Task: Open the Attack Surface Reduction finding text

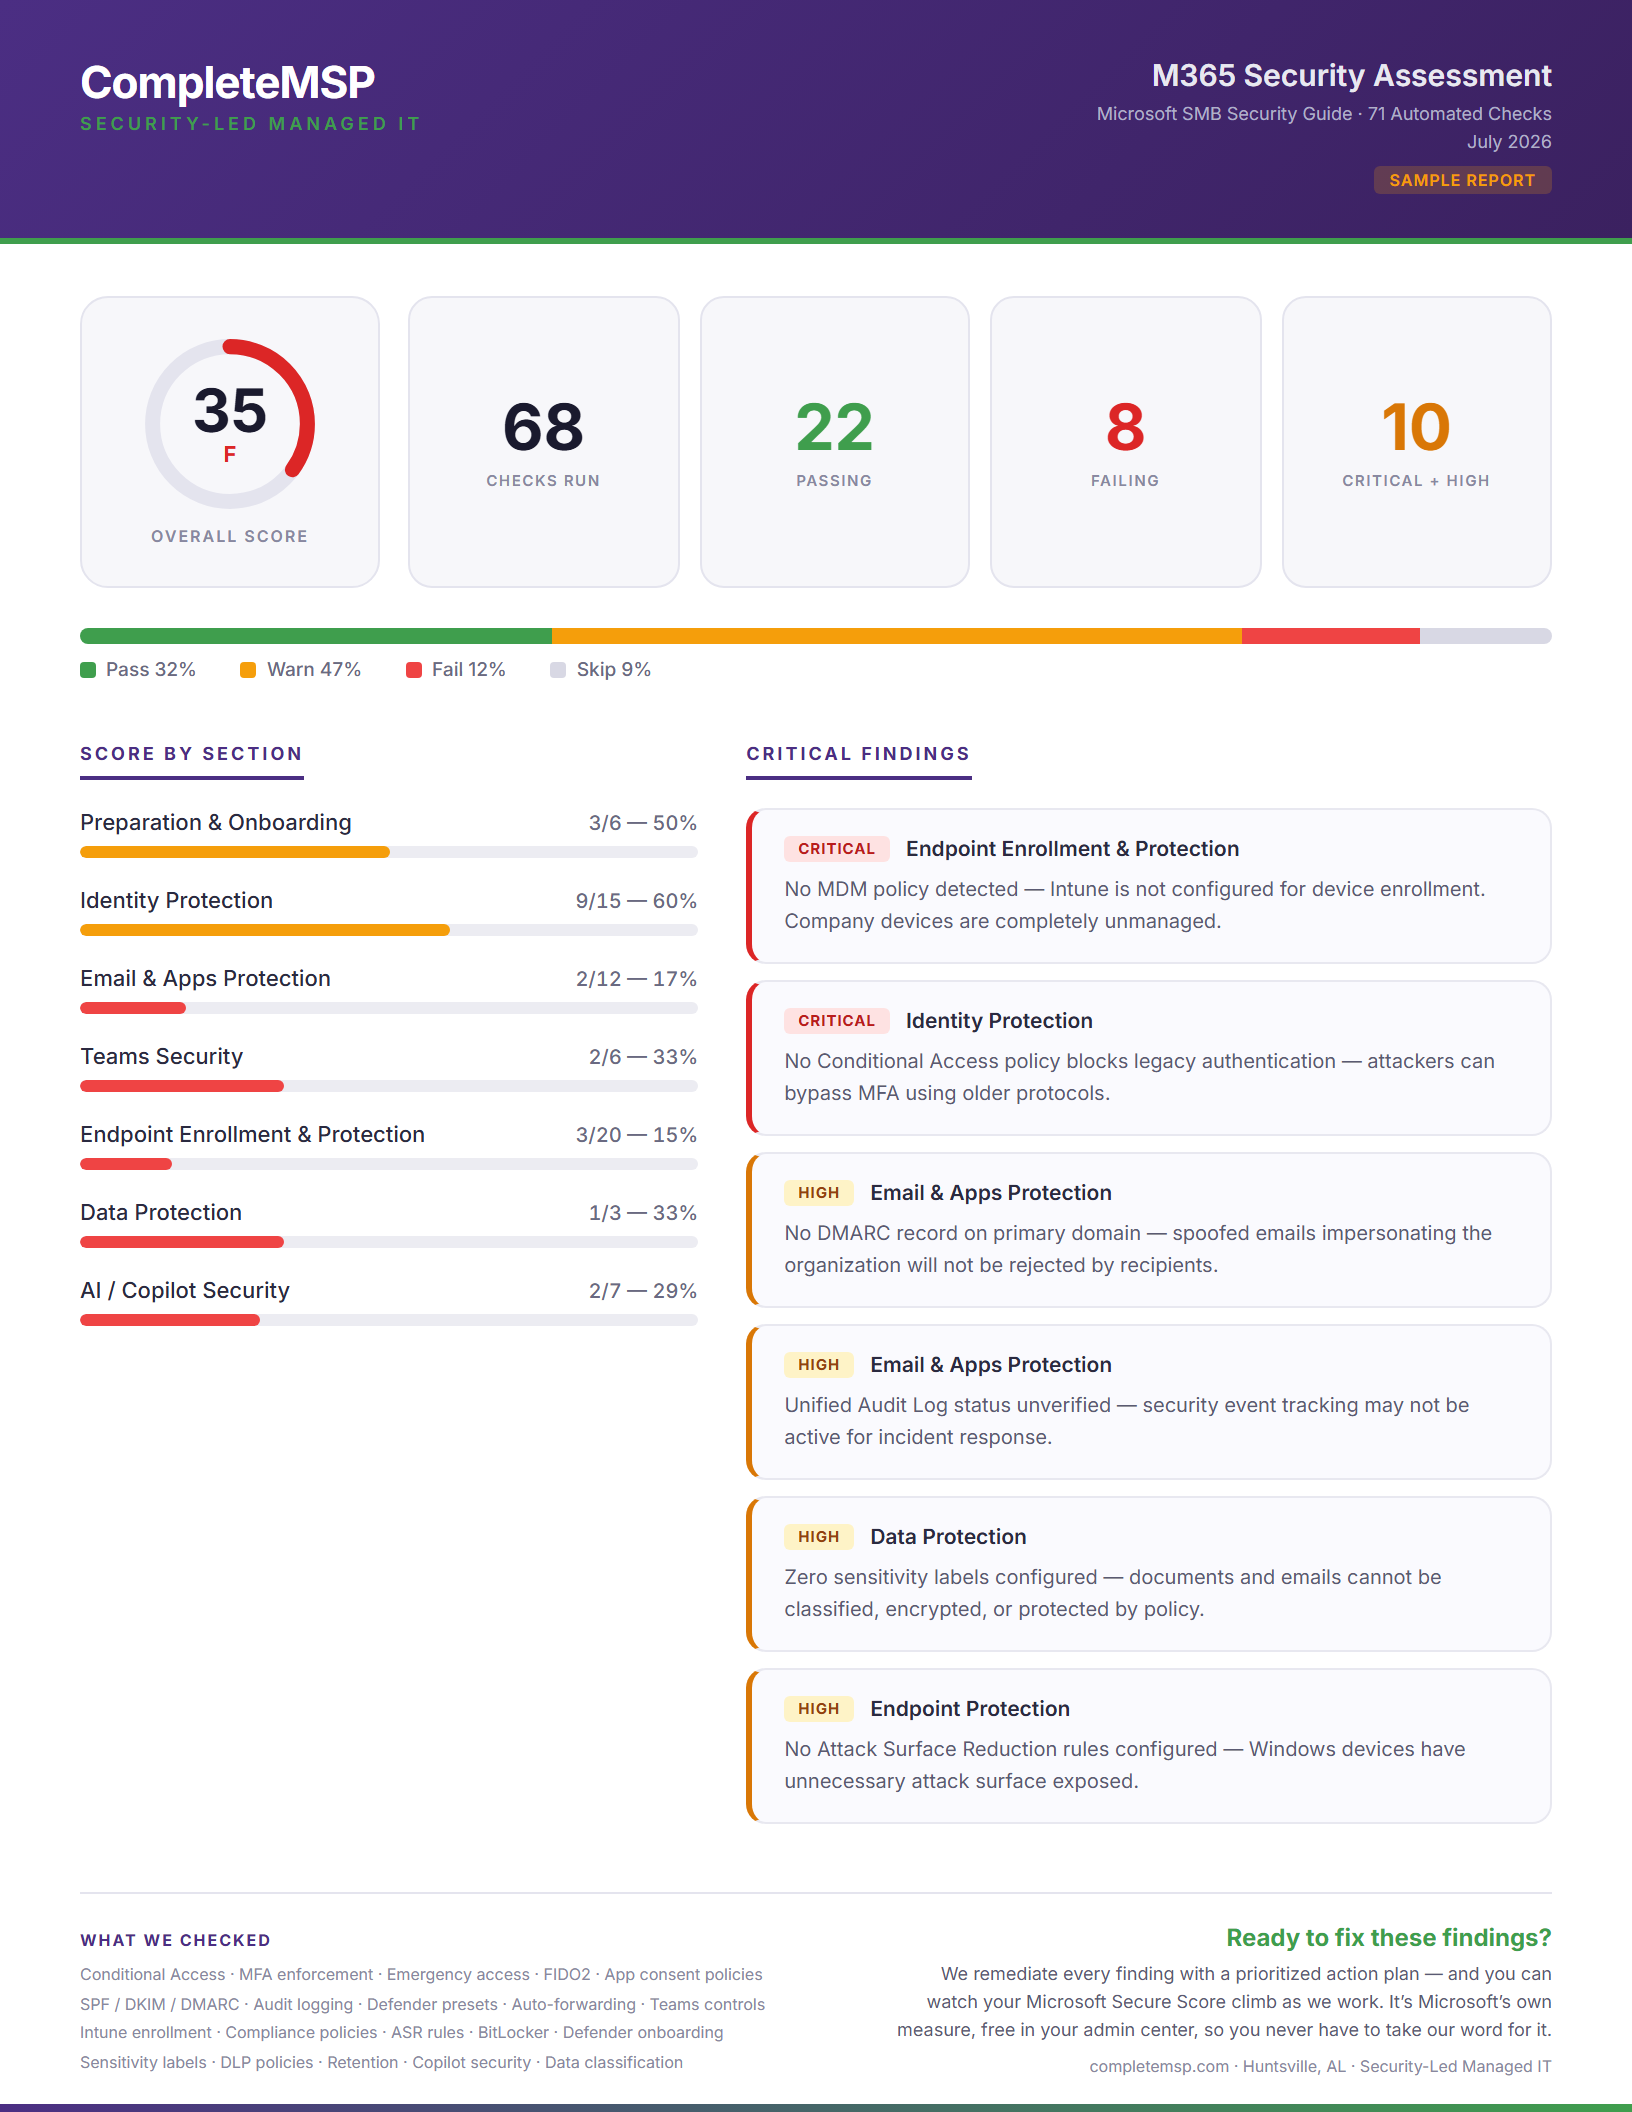Action: [x=1125, y=1765]
